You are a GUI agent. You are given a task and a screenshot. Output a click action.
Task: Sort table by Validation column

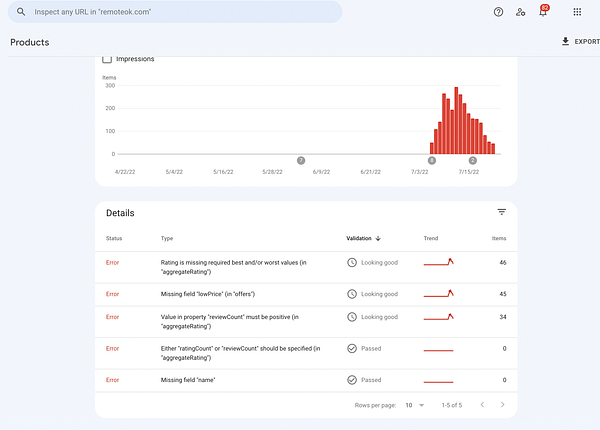[363, 239]
